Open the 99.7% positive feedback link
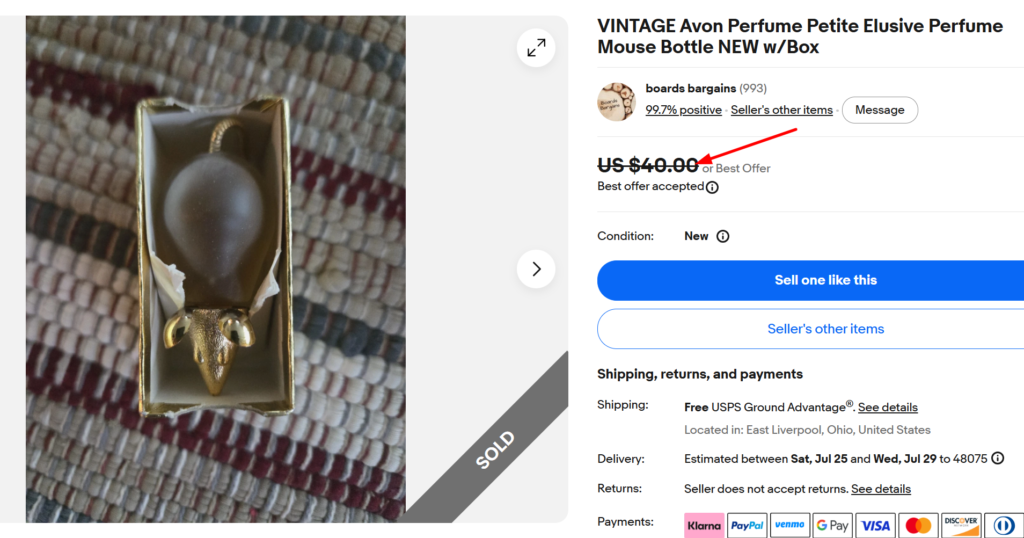Image resolution: width=1024 pixels, height=538 pixels. click(x=683, y=110)
